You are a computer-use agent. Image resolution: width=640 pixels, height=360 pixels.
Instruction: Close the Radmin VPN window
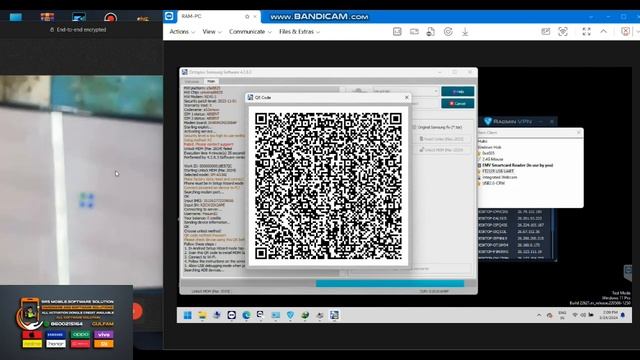(552, 121)
